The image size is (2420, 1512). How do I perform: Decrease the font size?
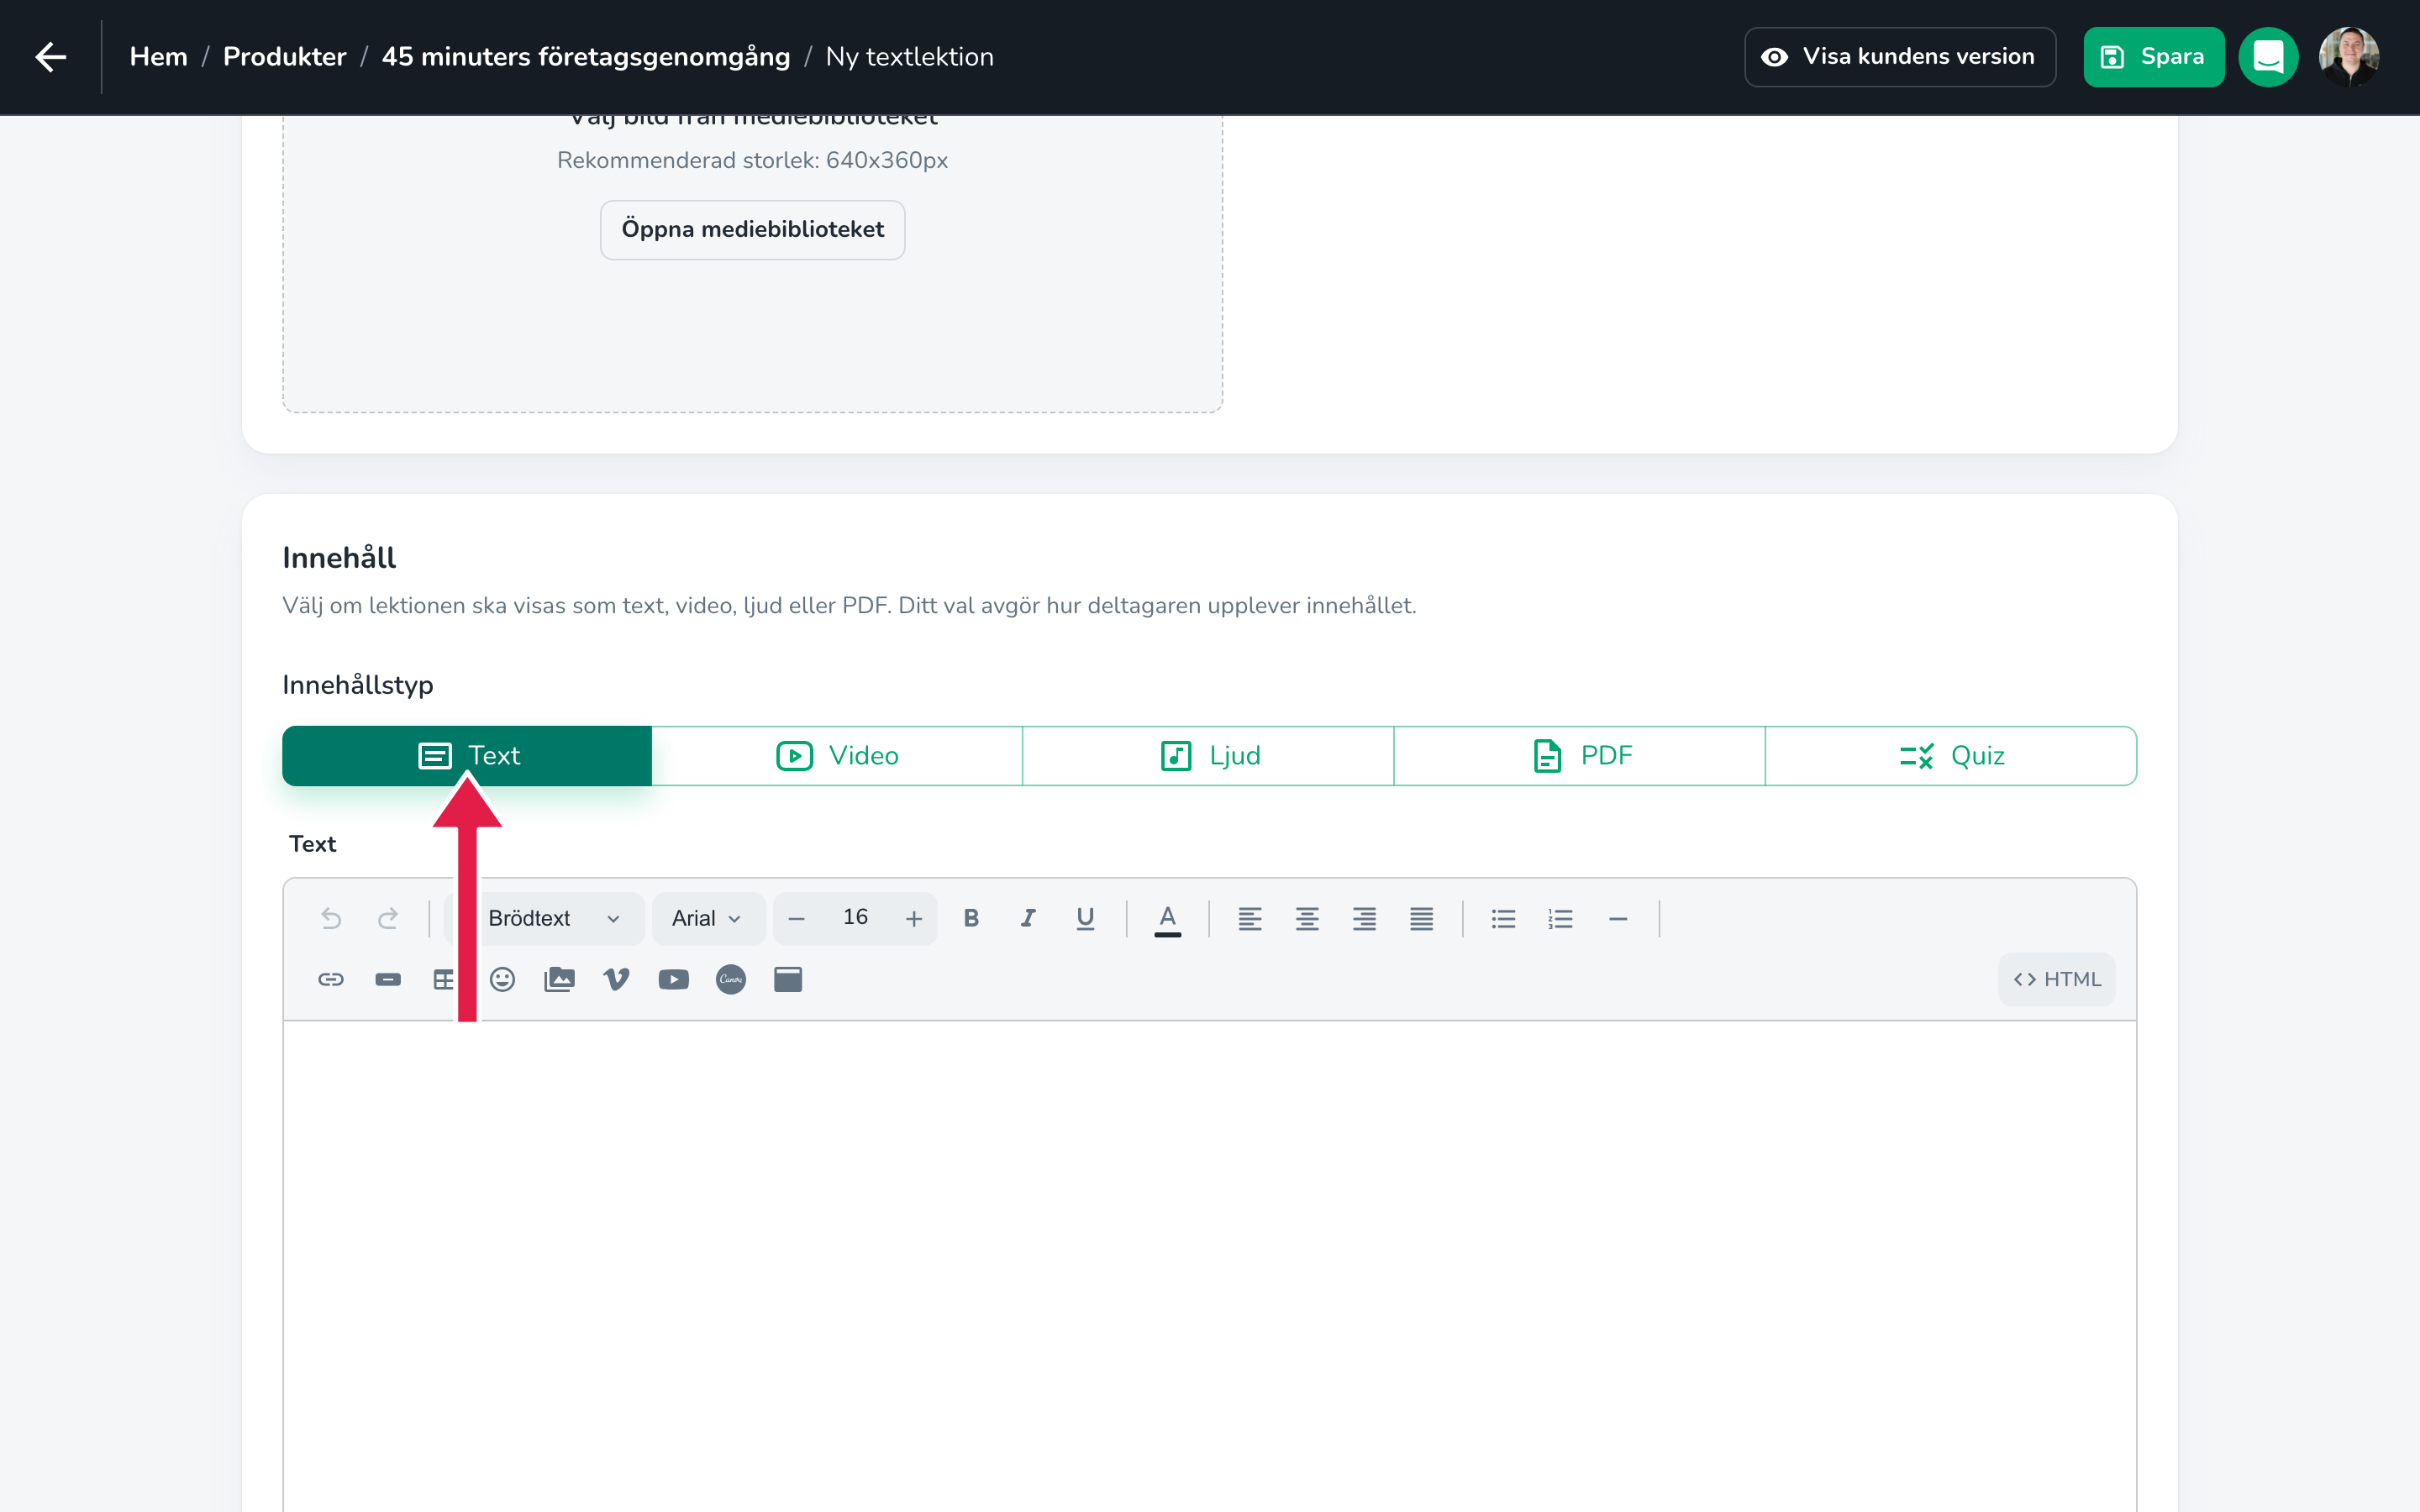[x=796, y=918]
